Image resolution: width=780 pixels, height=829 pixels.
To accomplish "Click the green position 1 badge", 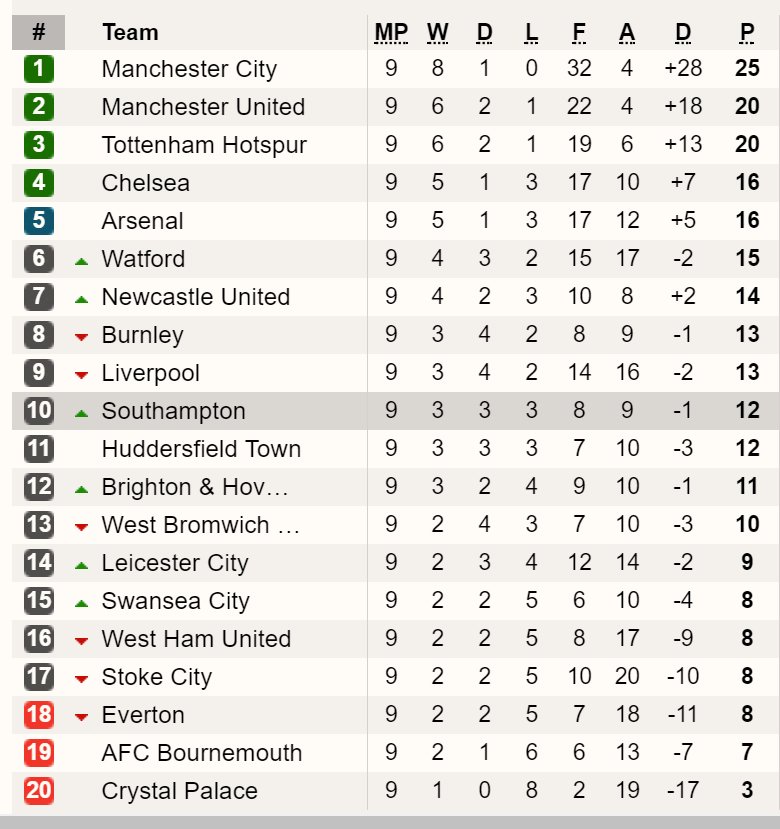I will point(39,69).
